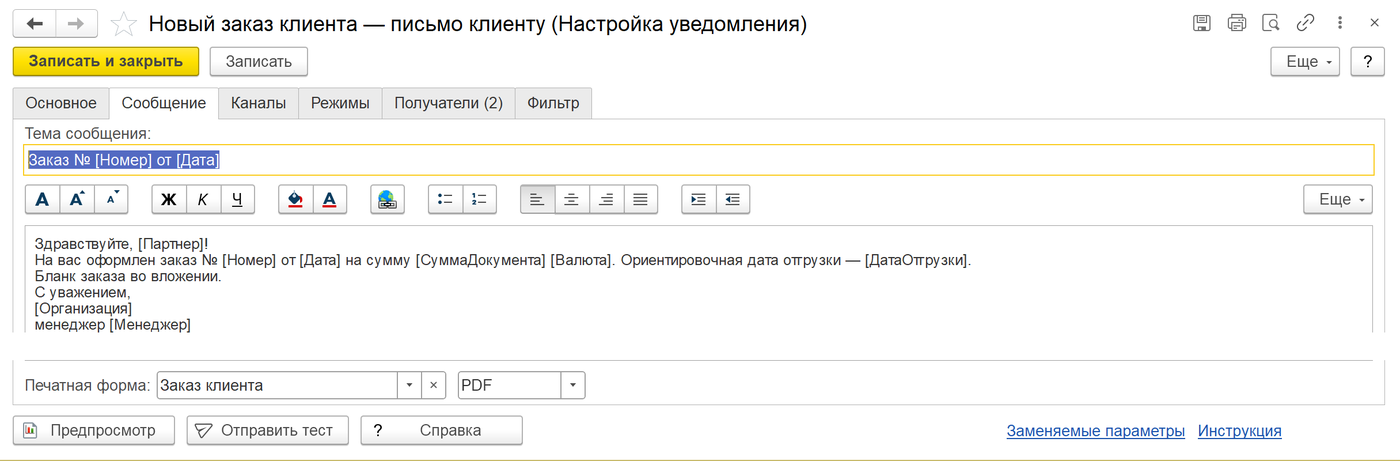
Task: Align text to the left
Action: point(537,199)
